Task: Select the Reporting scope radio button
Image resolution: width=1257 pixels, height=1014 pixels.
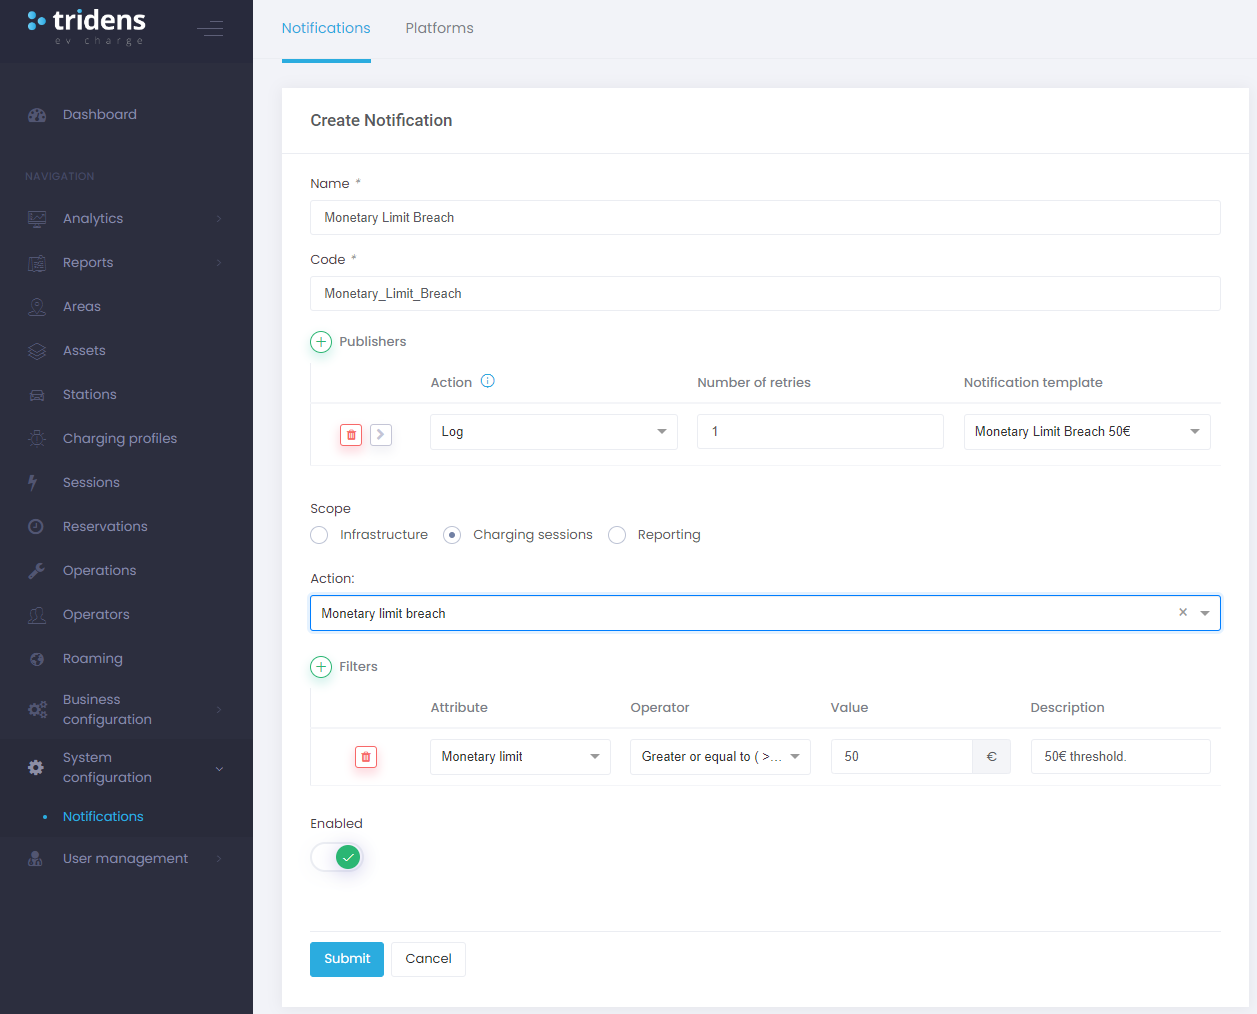Action: (617, 535)
